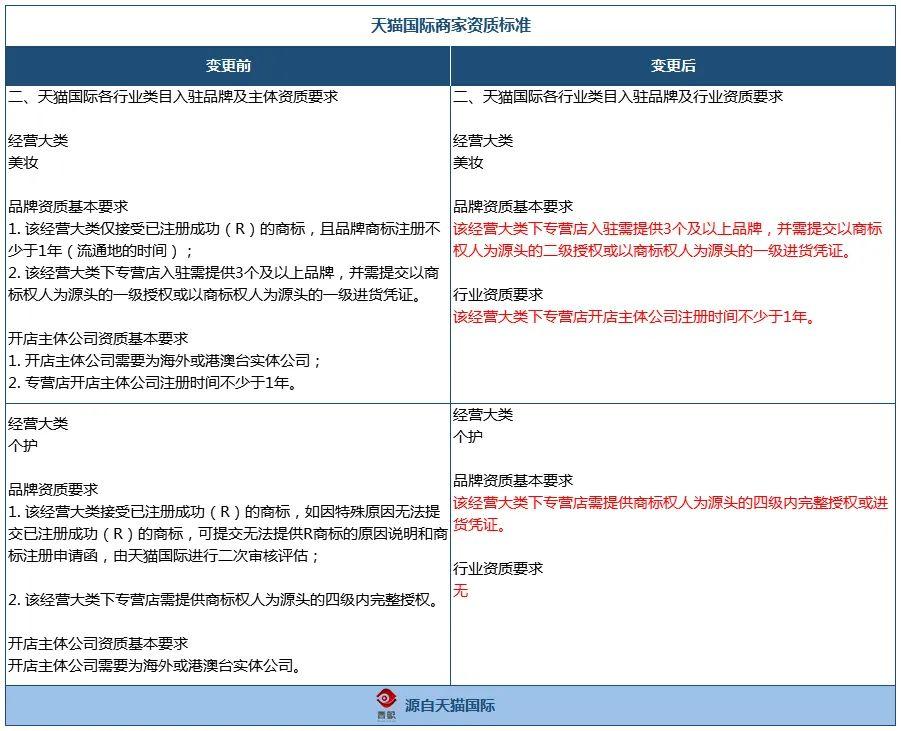The width and height of the screenshot is (901, 731).
Task: Click the red text 货凭证。
Action: [479, 525]
